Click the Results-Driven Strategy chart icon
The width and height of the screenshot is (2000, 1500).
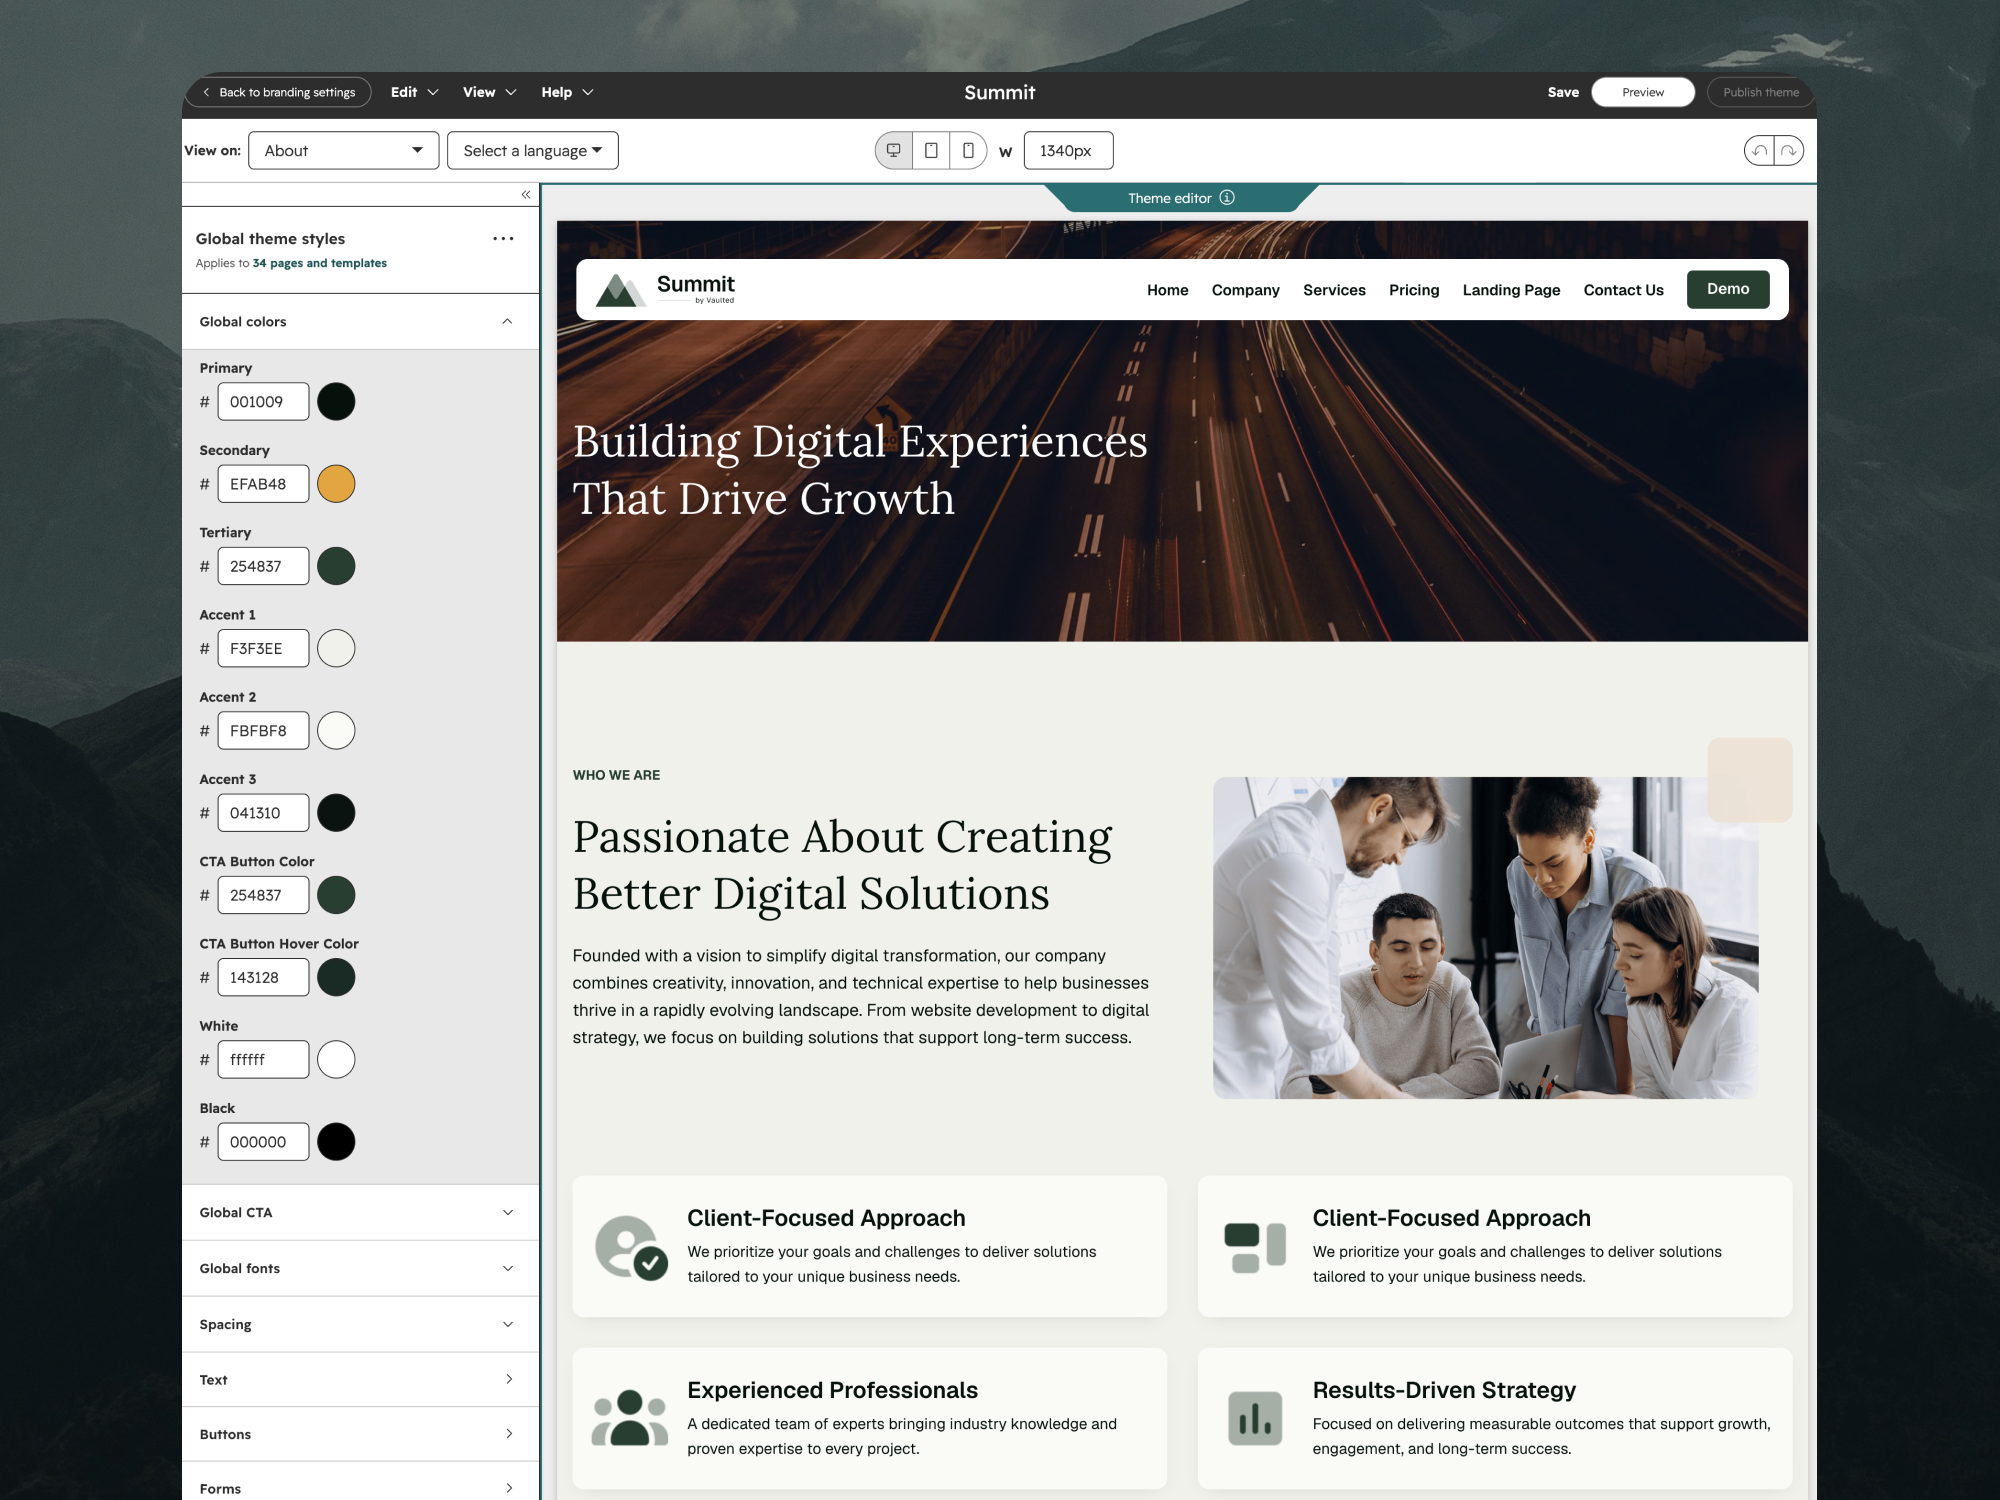1255,1419
